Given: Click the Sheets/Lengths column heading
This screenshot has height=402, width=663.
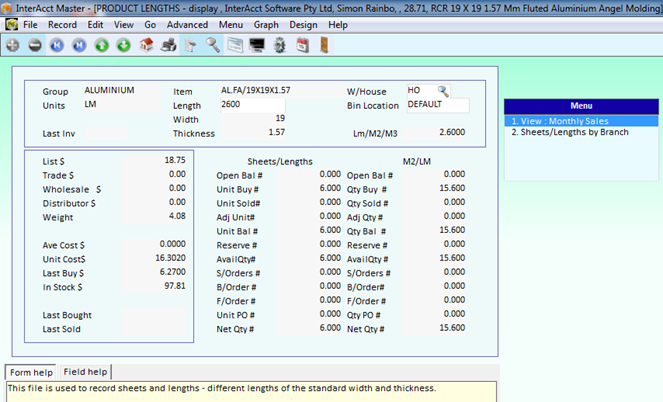Looking at the screenshot, I should pyautogui.click(x=280, y=161).
